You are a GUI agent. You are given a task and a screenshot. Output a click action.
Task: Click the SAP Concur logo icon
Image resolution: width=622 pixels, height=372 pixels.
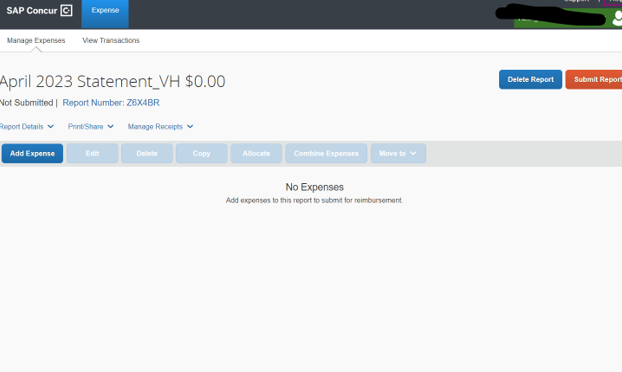(x=66, y=10)
